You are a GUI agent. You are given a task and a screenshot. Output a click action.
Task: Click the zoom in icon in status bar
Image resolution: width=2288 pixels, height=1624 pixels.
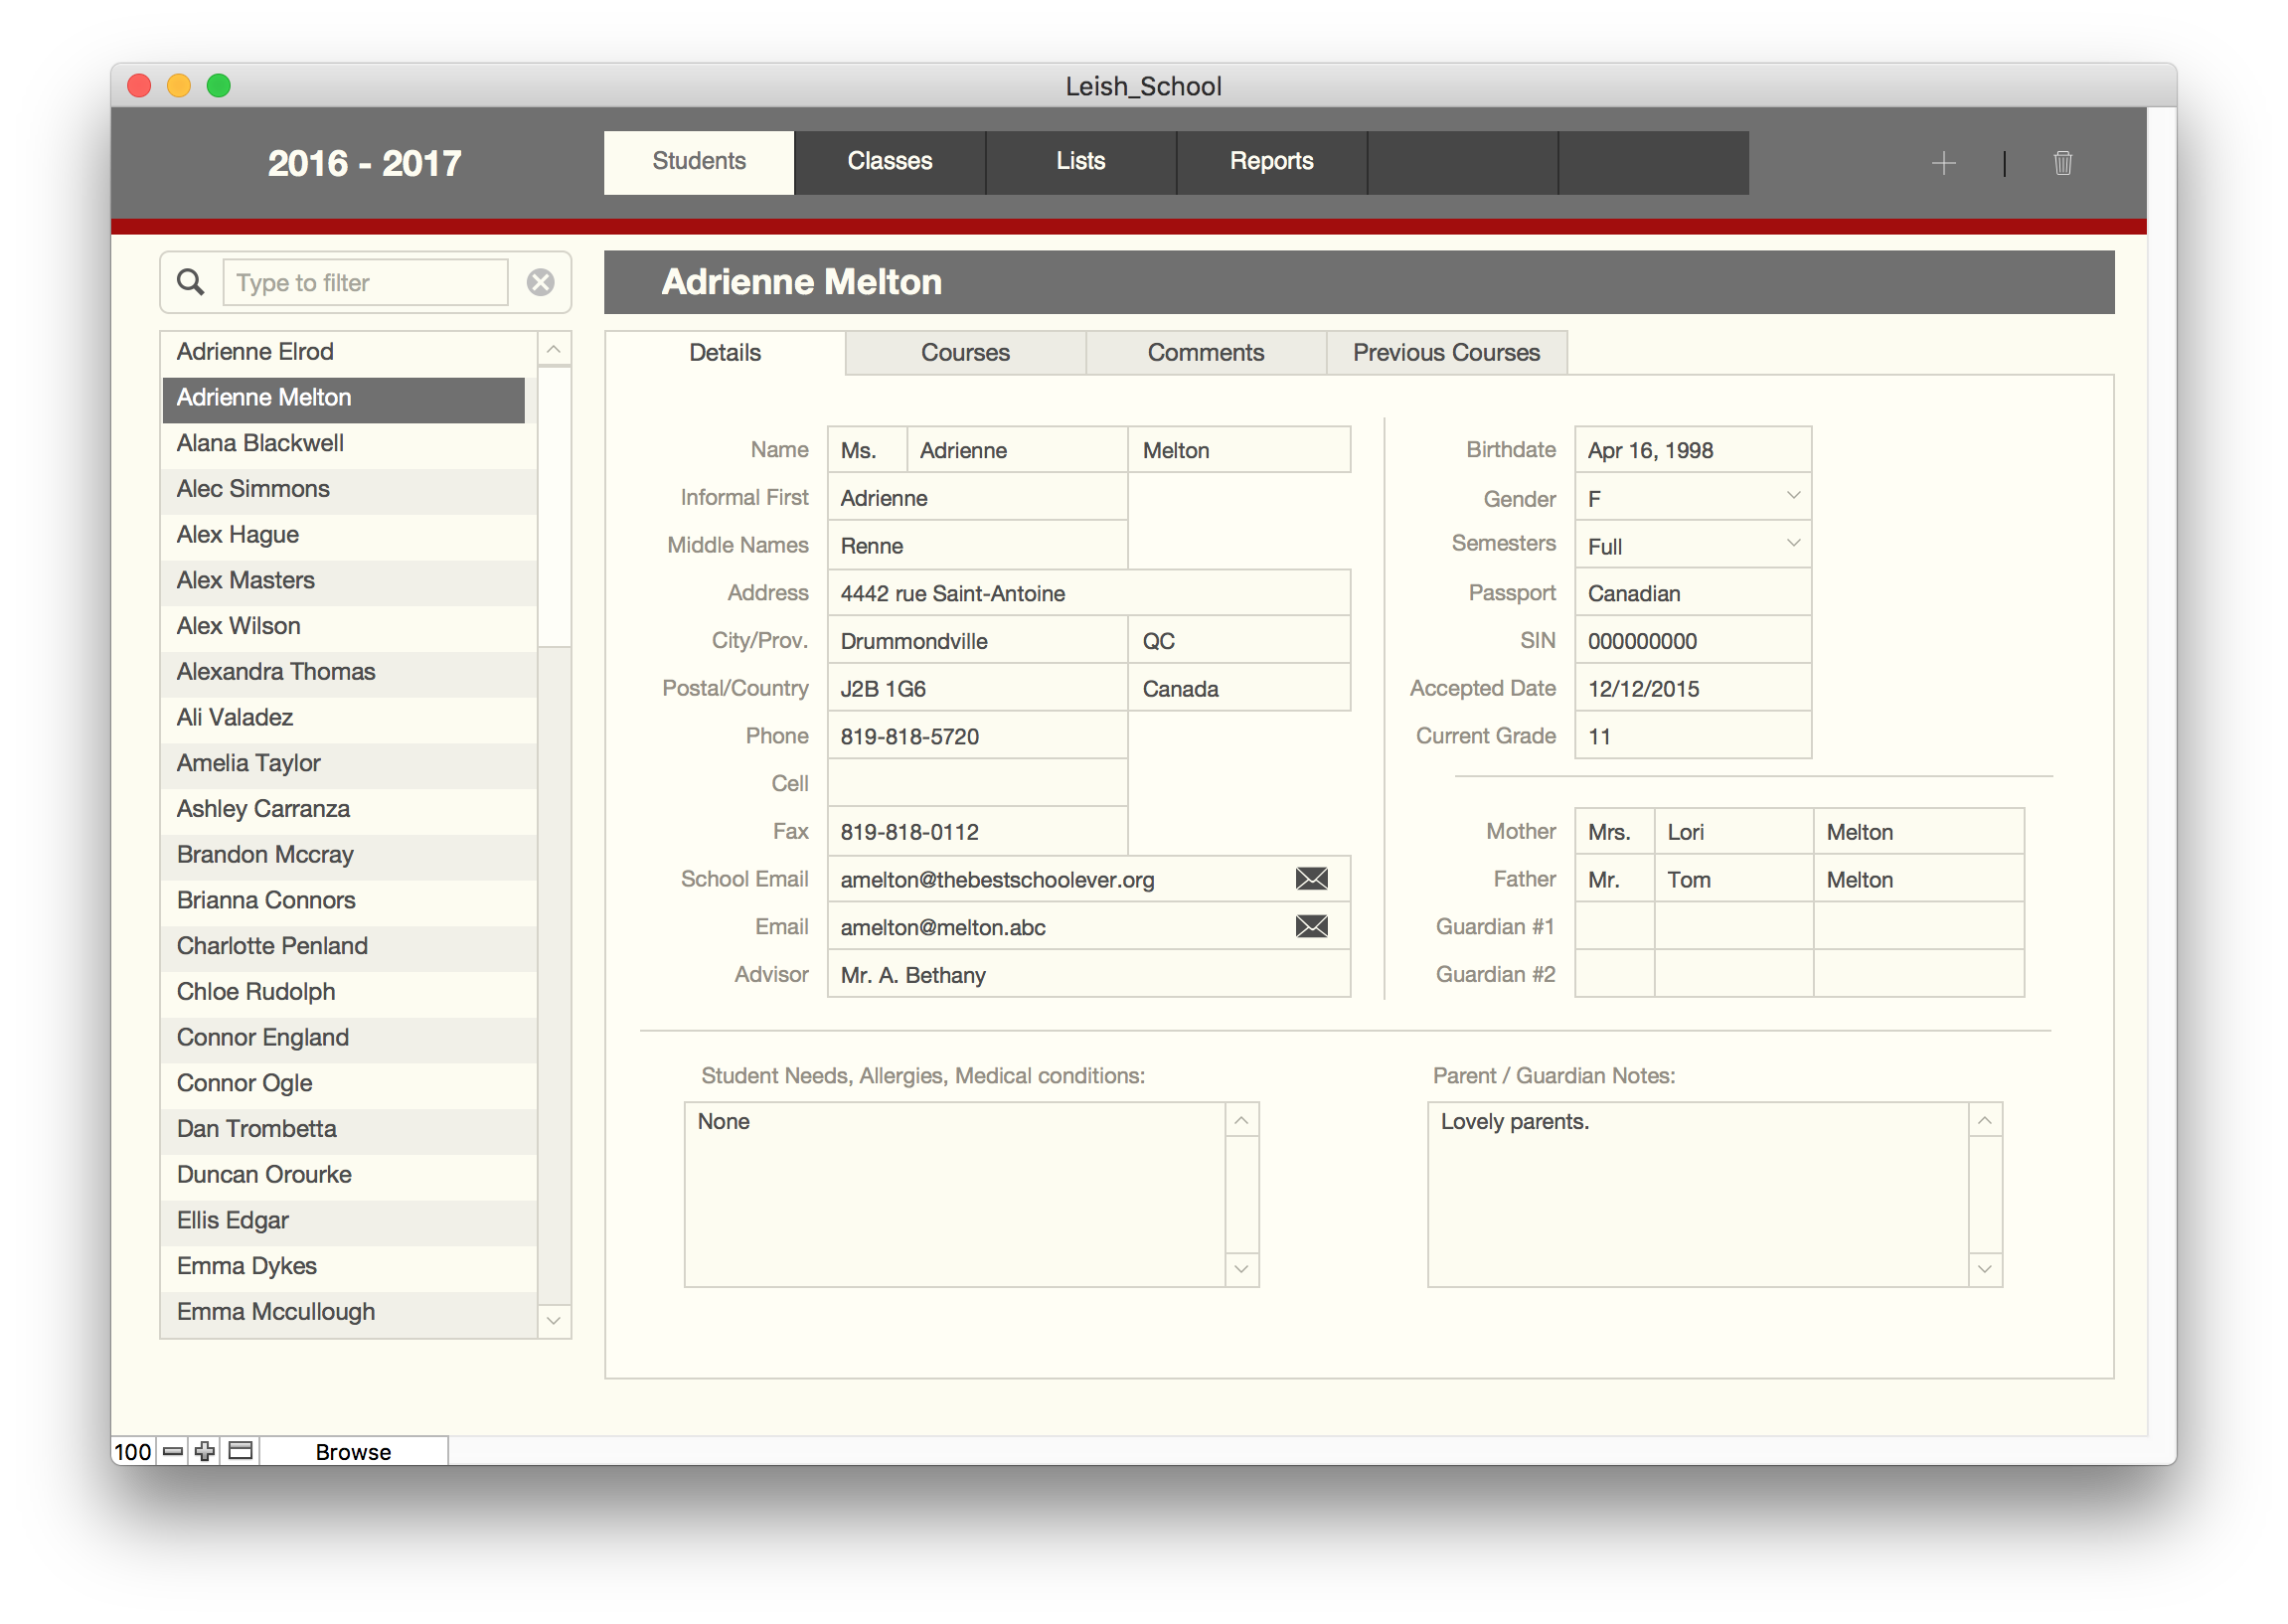[205, 1451]
